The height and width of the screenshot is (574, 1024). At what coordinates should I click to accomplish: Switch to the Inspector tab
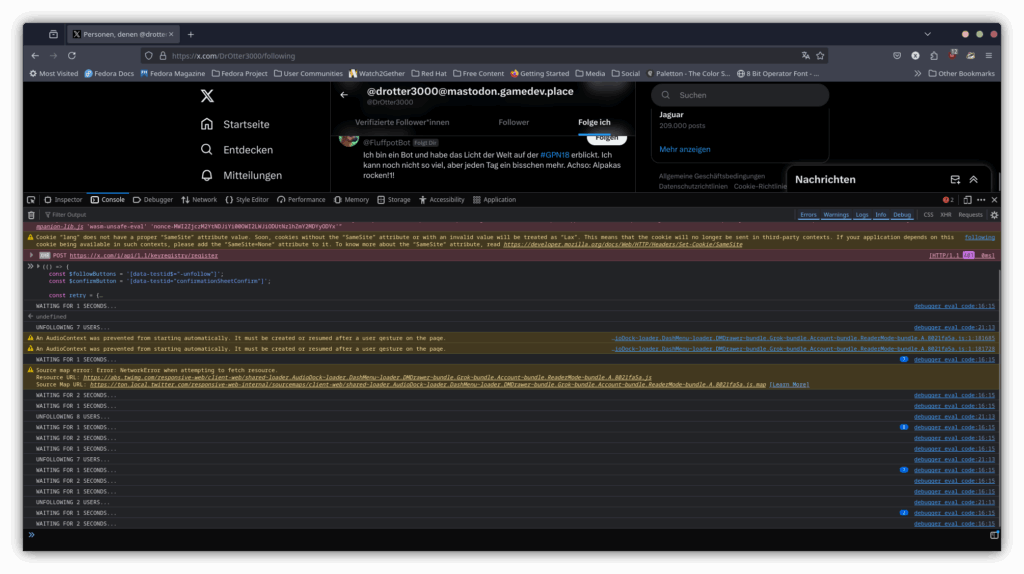point(63,200)
